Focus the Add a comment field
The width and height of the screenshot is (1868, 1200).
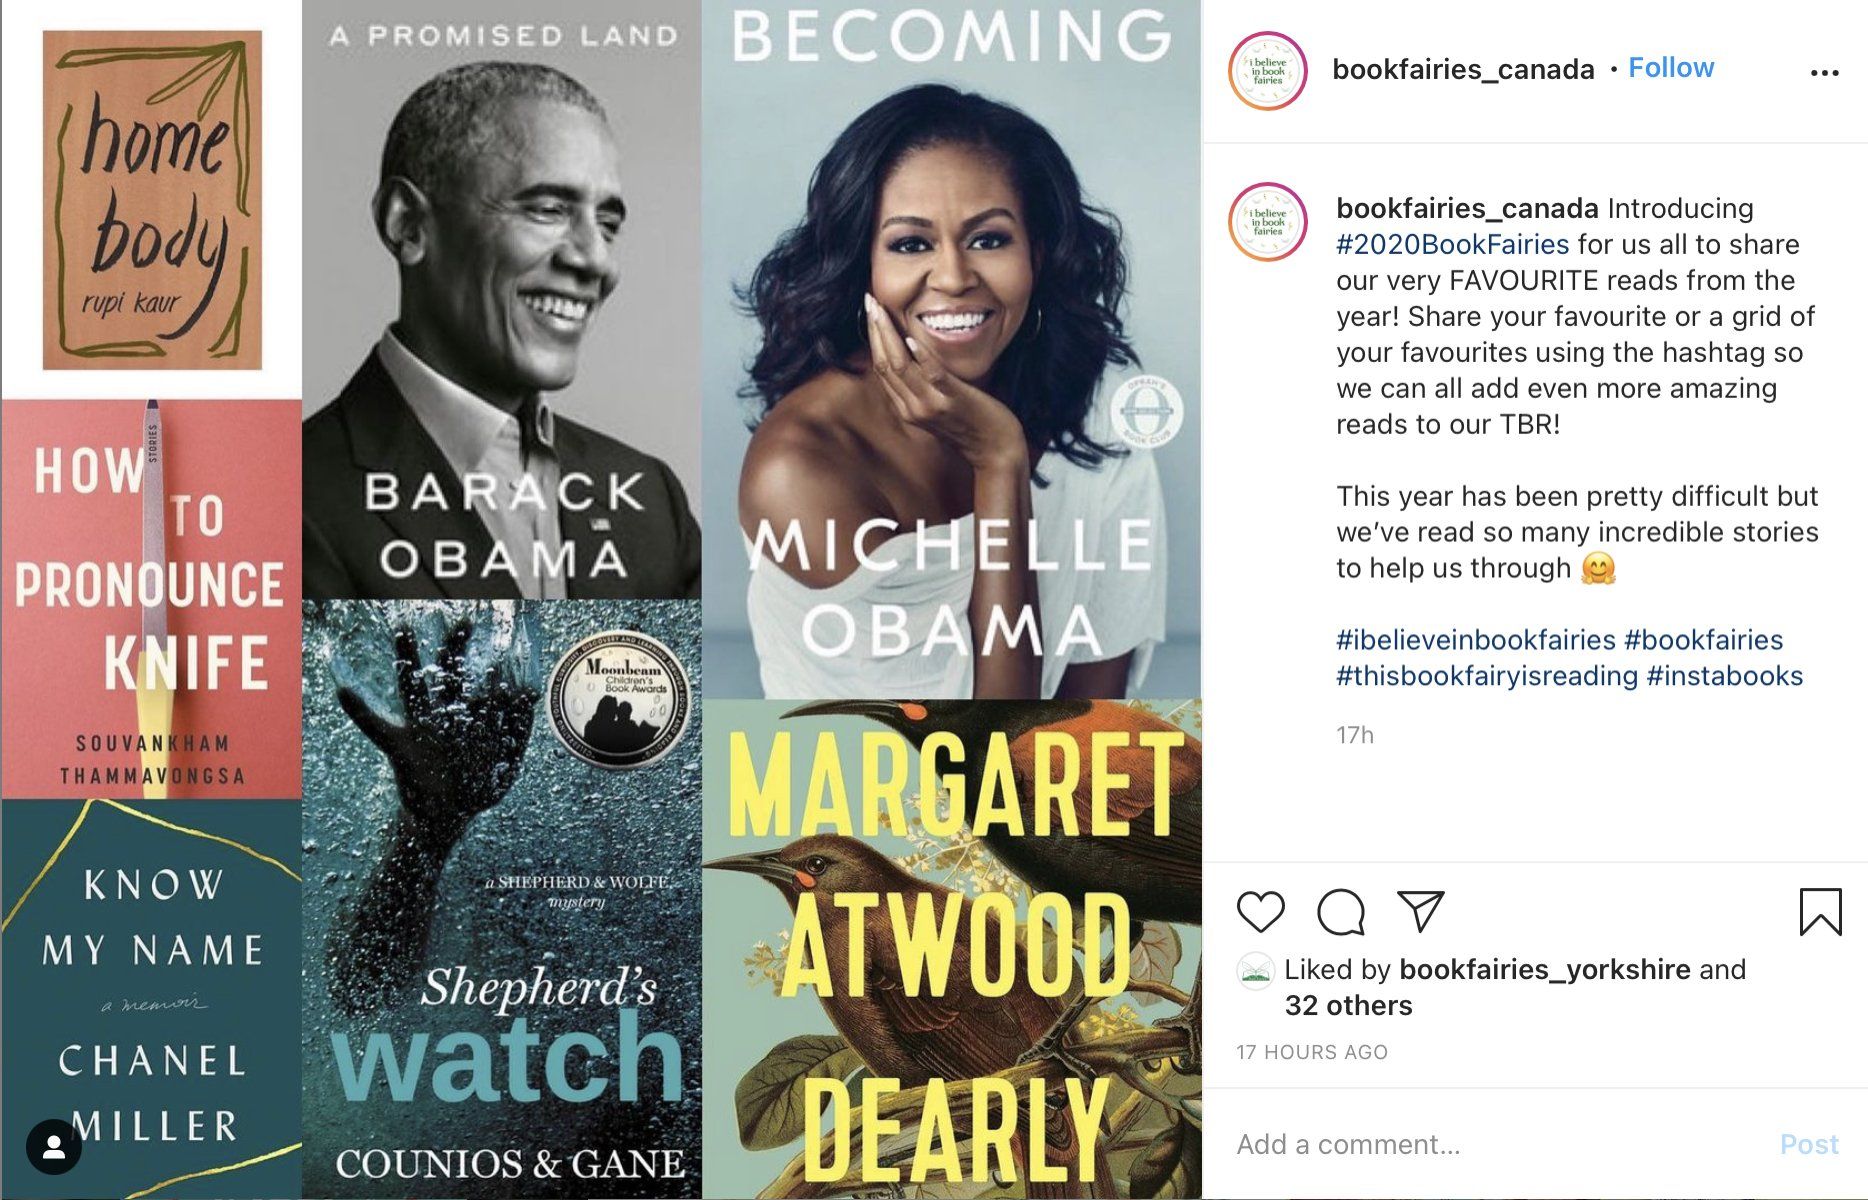point(1500,1144)
